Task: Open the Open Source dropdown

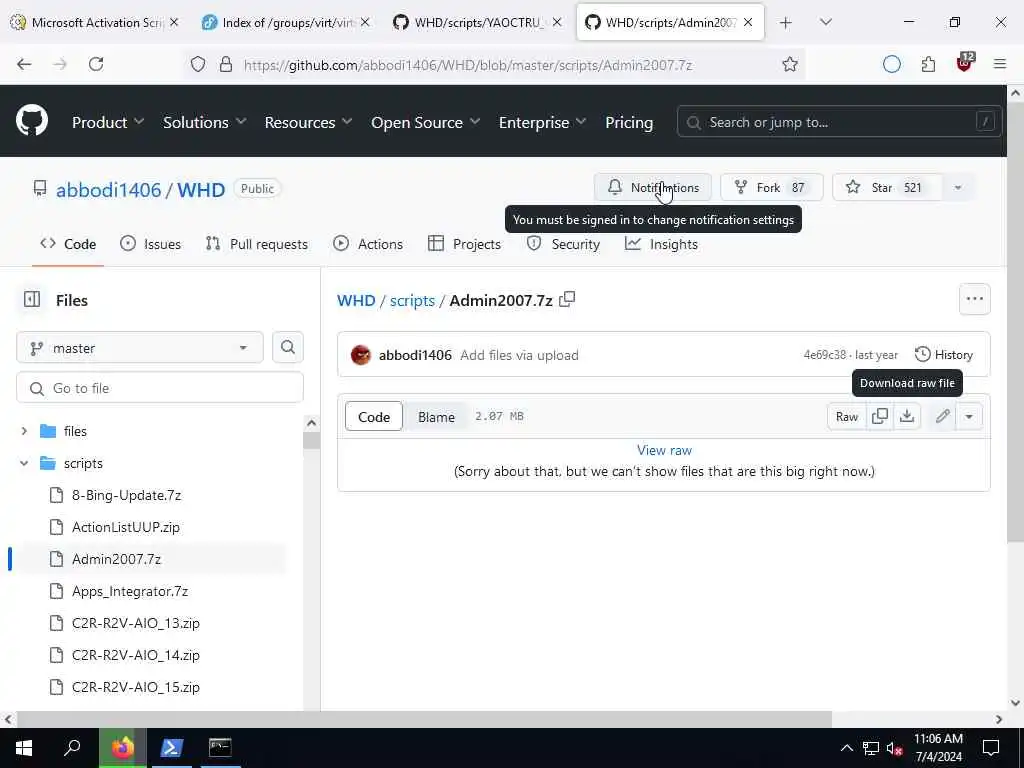Action: click(425, 122)
